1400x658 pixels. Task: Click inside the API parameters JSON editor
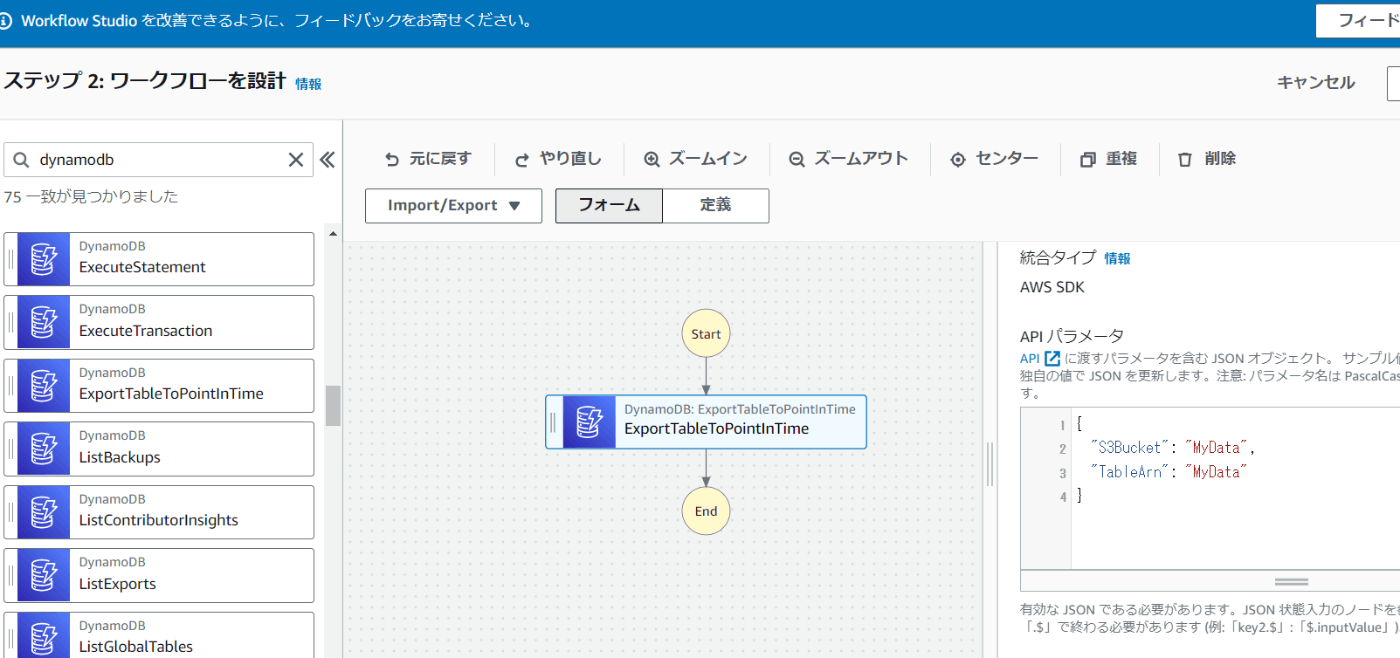point(1235,489)
